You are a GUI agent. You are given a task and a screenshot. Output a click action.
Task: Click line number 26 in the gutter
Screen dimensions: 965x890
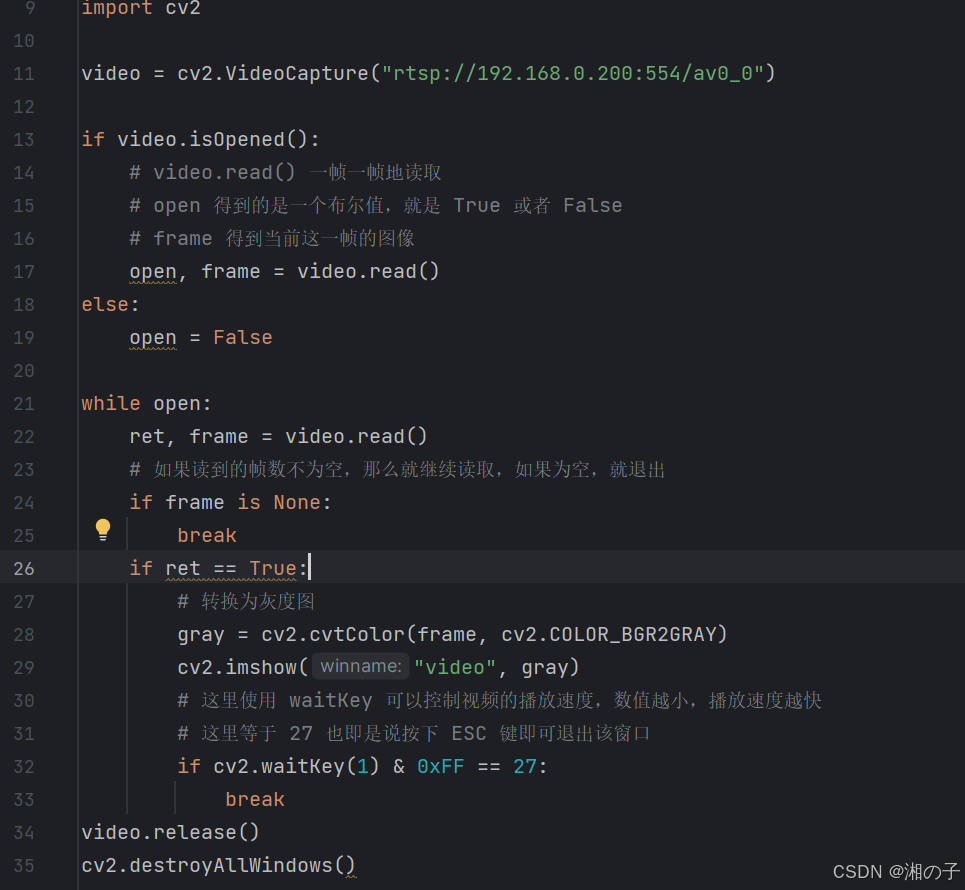24,568
